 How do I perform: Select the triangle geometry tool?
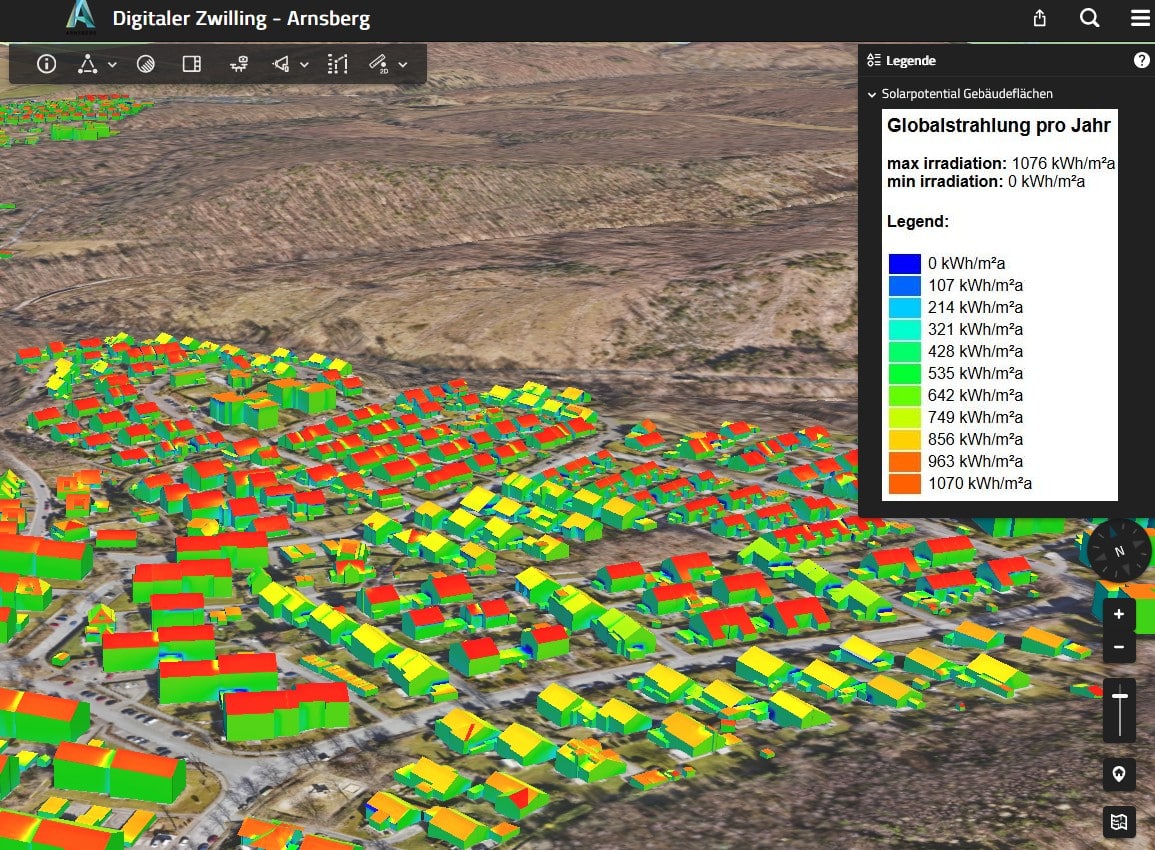point(88,64)
